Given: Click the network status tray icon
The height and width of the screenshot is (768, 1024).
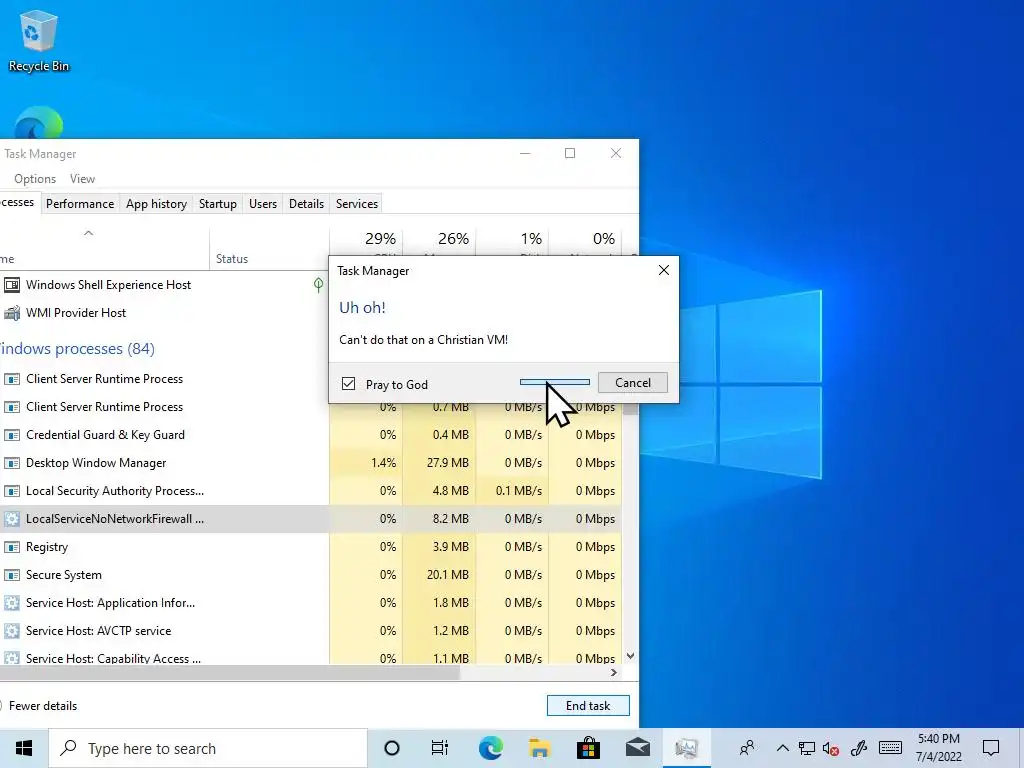Looking at the screenshot, I should click(x=807, y=748).
